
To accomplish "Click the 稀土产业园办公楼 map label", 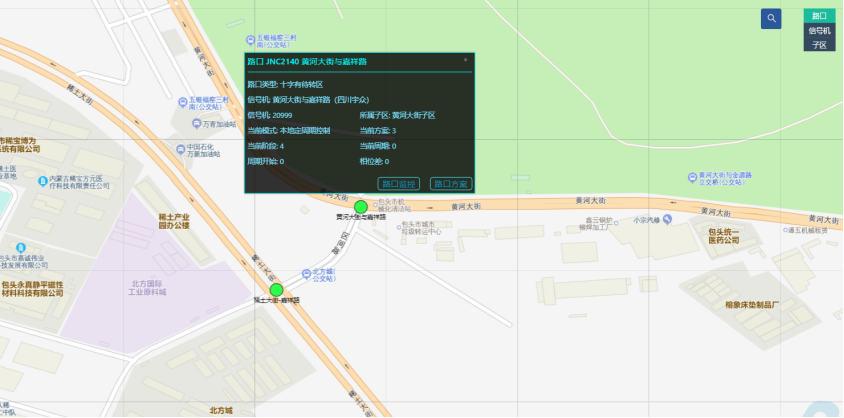I will [x=174, y=221].
